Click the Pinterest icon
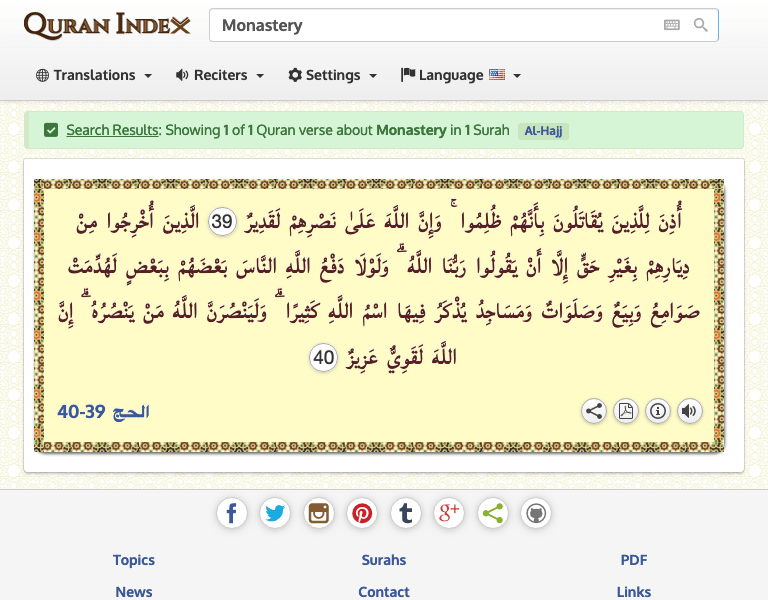Screen dimensions: 768x600 click(362, 514)
